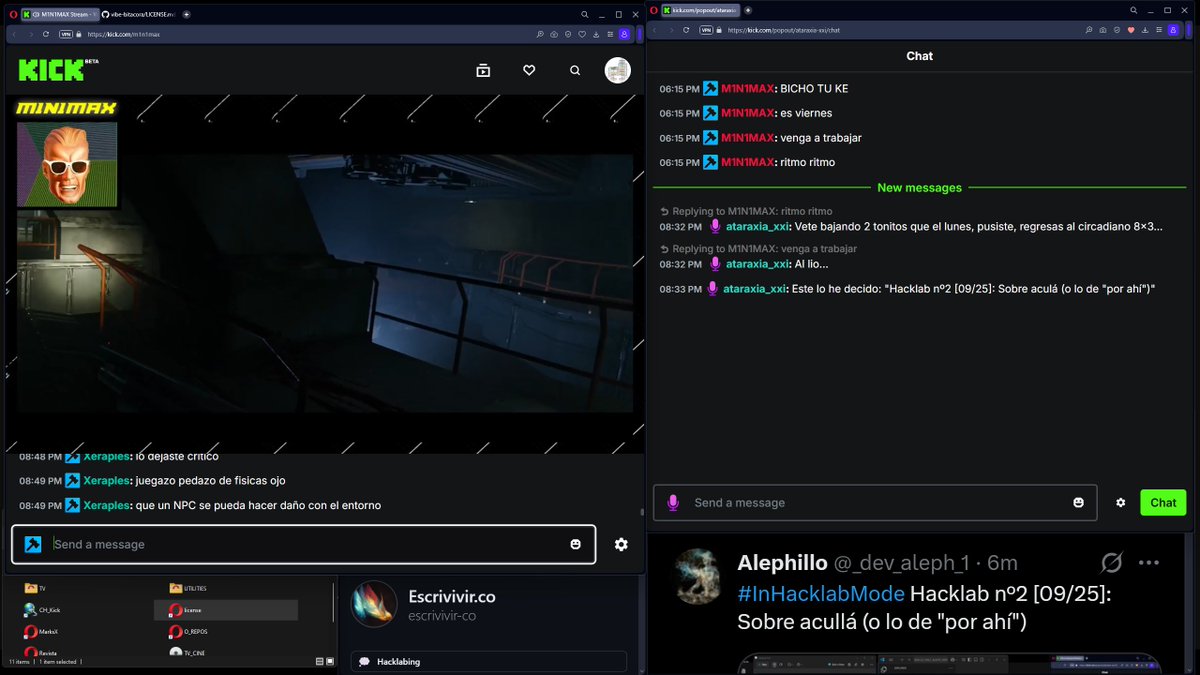Reload the kick.com/m1n1max page
The width and height of the screenshot is (1200, 675).
(46, 34)
